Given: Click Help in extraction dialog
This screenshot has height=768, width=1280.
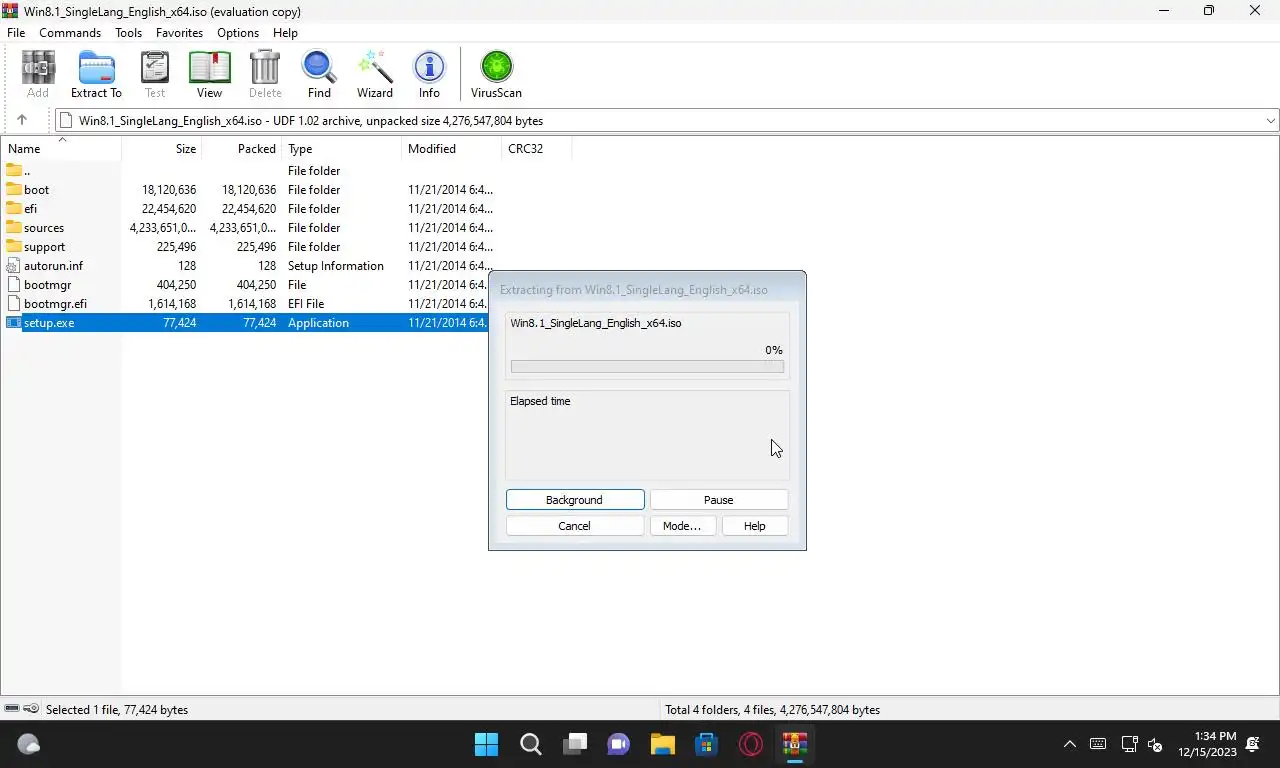Looking at the screenshot, I should [x=755, y=526].
